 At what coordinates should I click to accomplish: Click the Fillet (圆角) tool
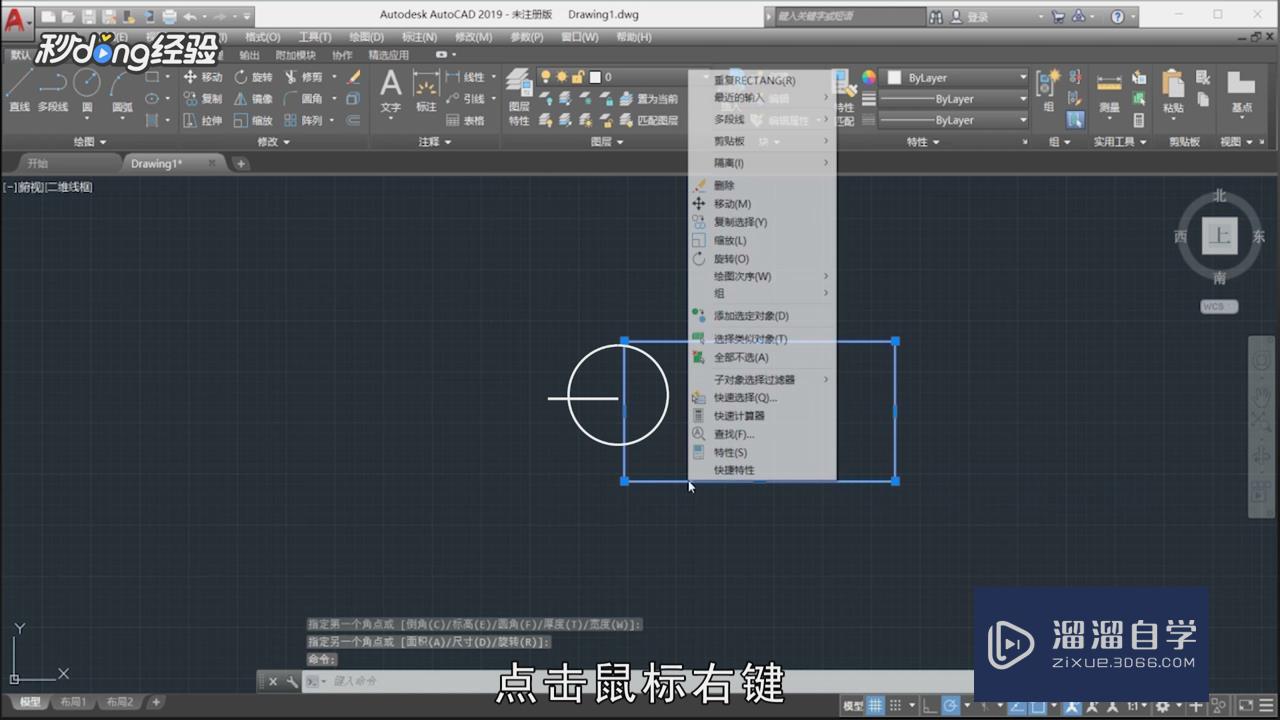pos(304,99)
